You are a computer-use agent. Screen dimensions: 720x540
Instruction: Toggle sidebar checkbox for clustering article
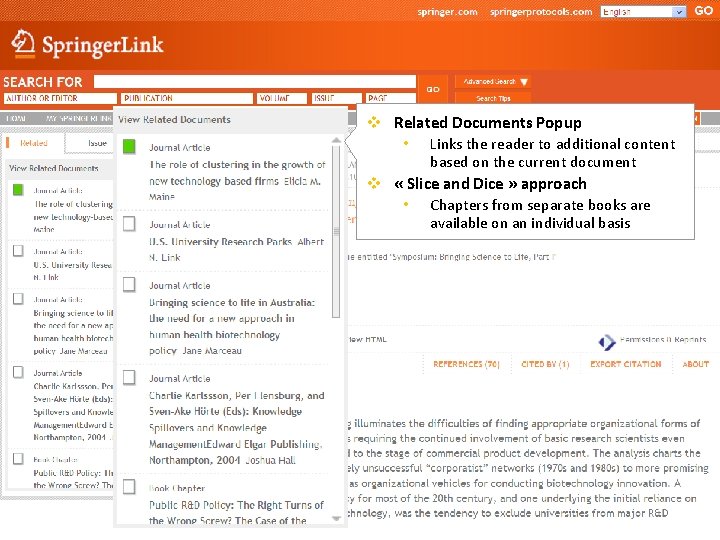click(18, 189)
